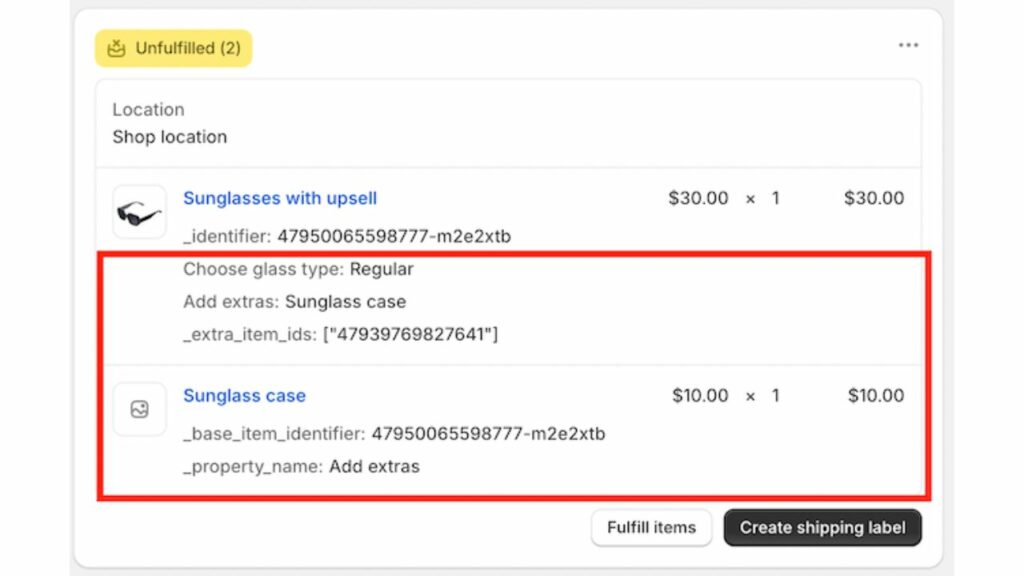
Task: Select the $10.00 total for Sunglass case
Action: point(875,396)
